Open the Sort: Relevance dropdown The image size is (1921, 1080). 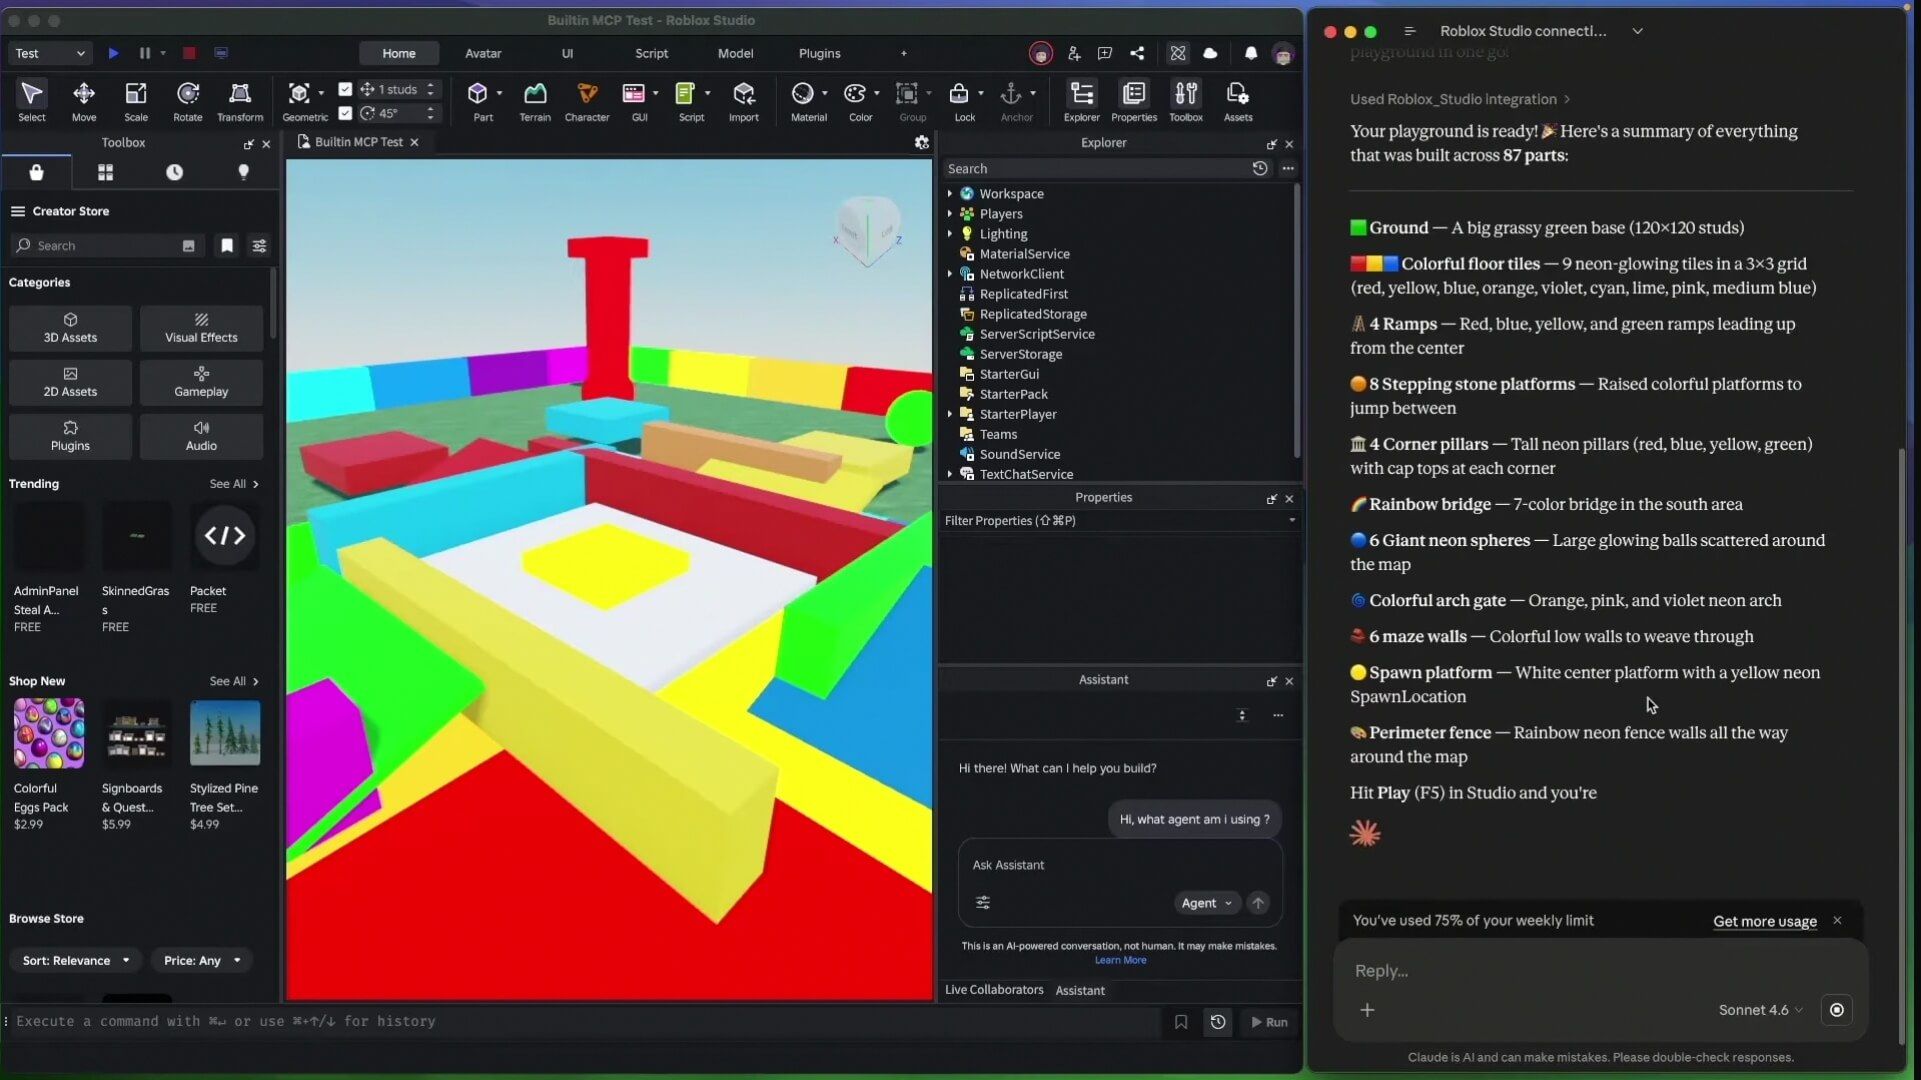click(76, 961)
